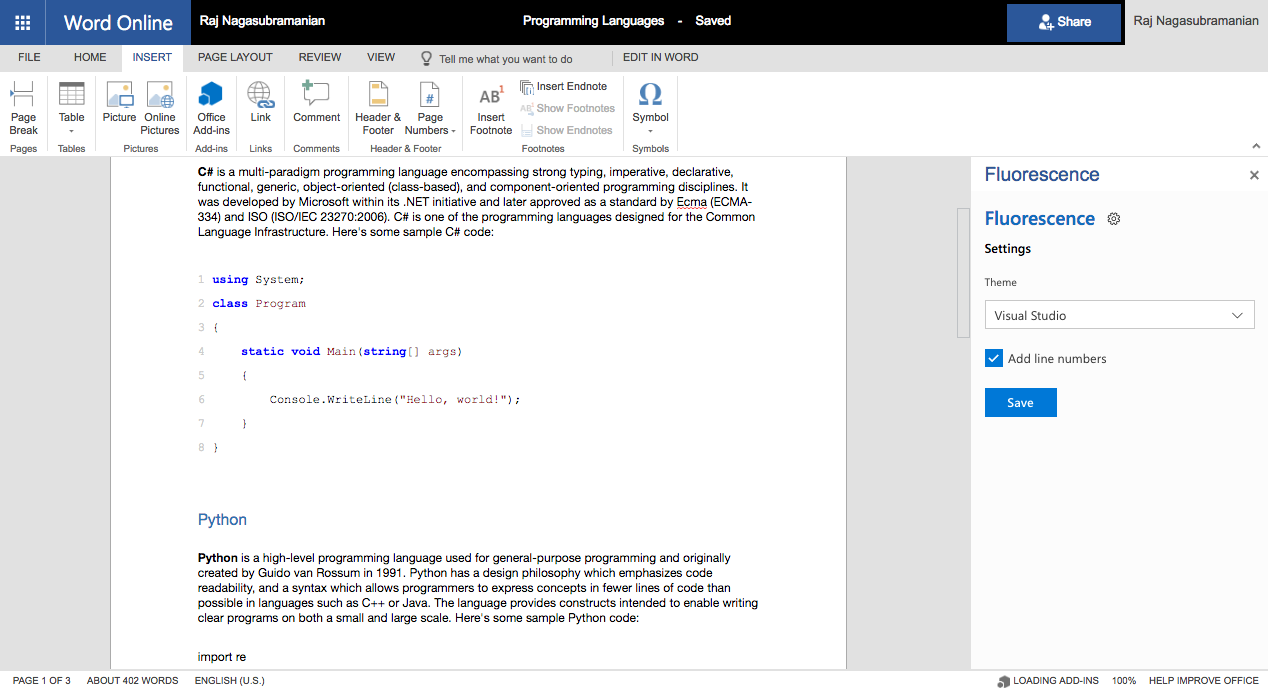Open Fluorescence settings gear icon
This screenshot has height=692, width=1268.
pos(1114,219)
